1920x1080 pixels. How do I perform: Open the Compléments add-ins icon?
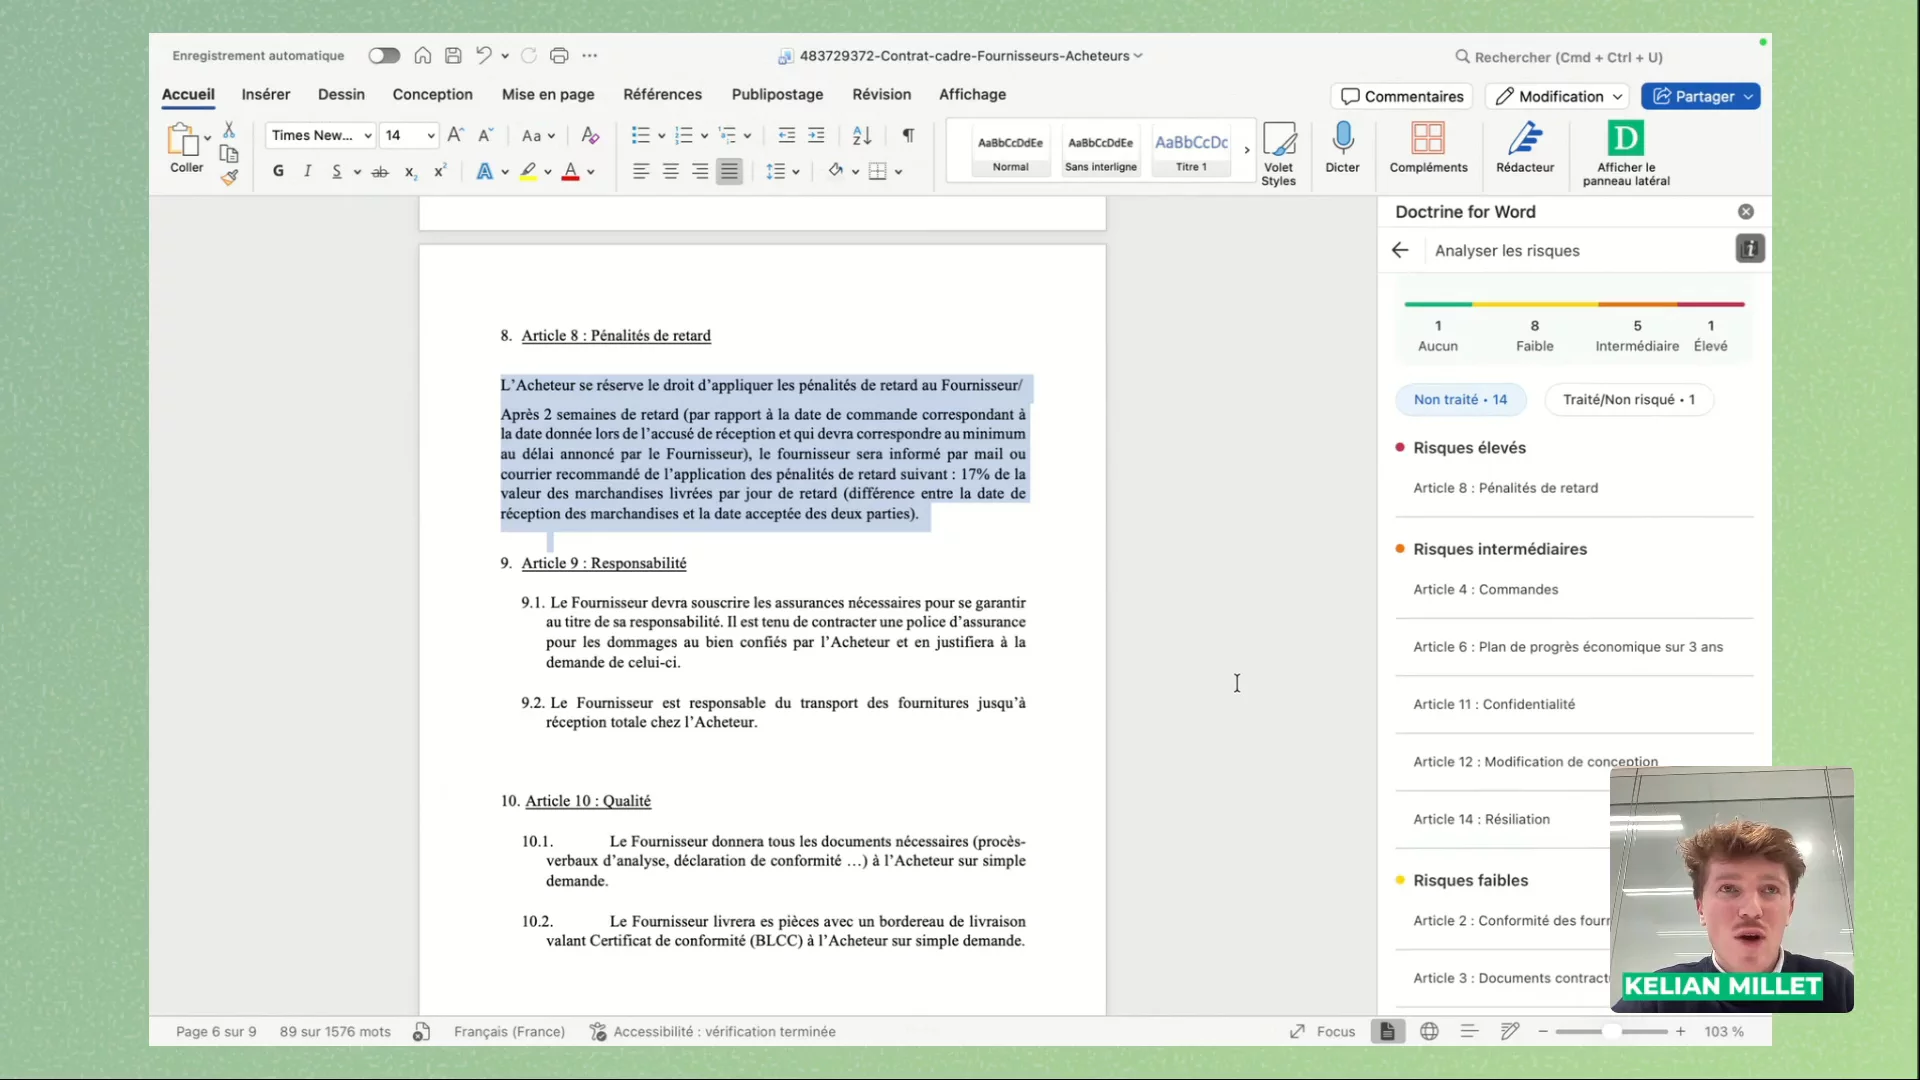[x=1427, y=139]
